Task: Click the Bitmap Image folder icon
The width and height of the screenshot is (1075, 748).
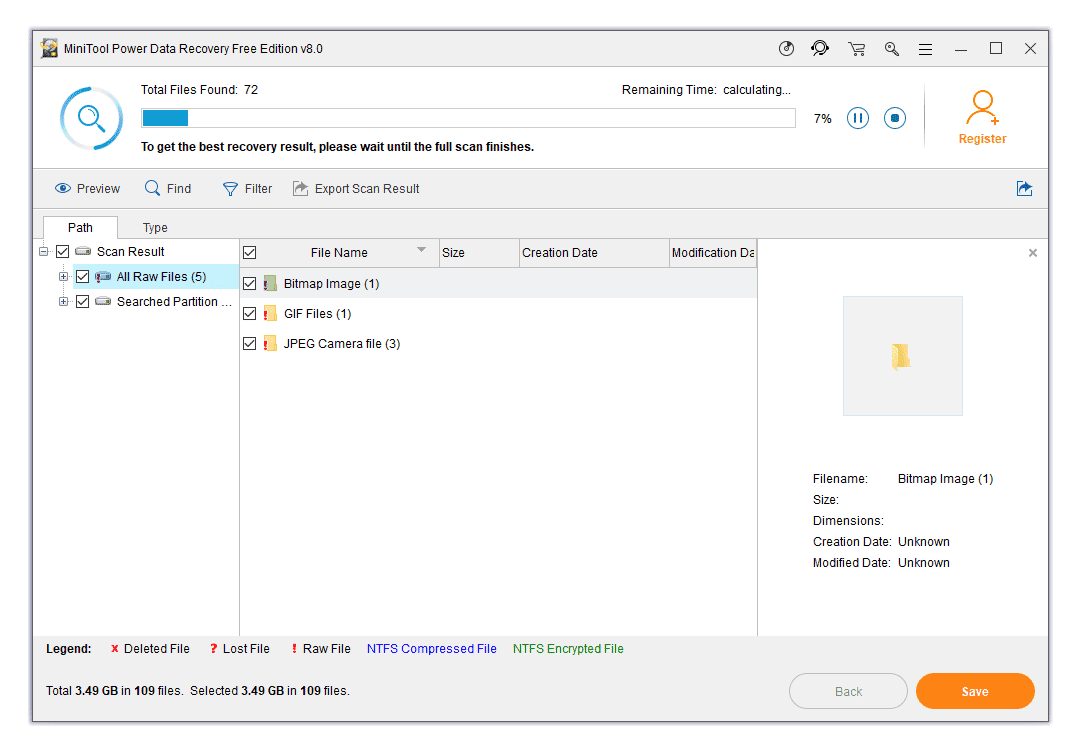Action: [x=270, y=283]
